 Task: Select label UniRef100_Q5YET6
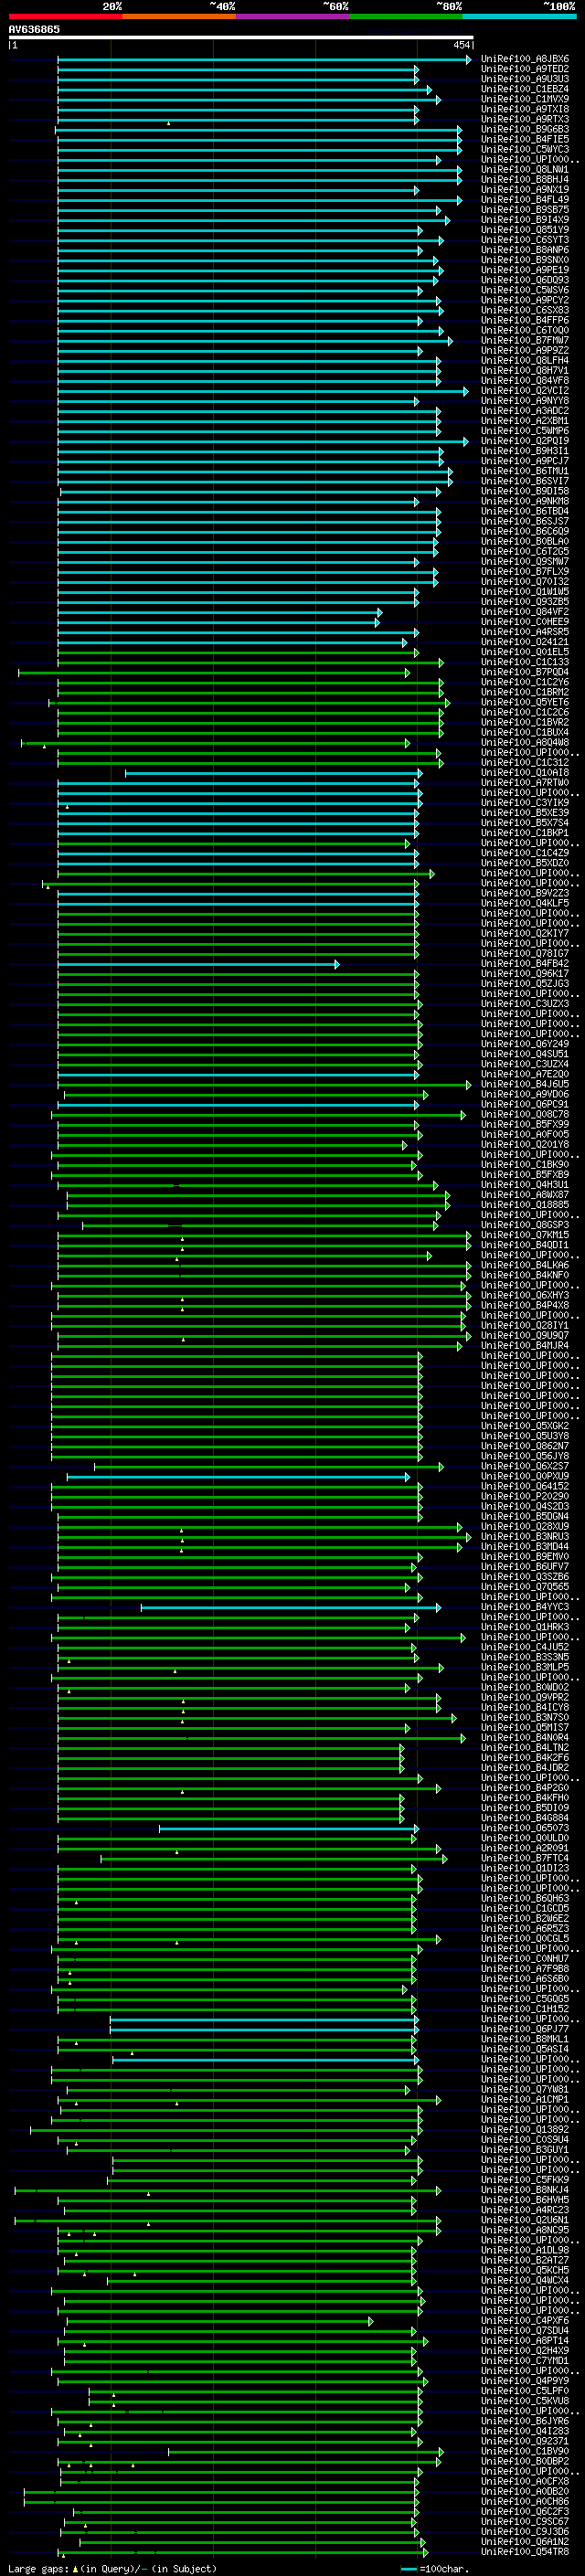coord(525,703)
